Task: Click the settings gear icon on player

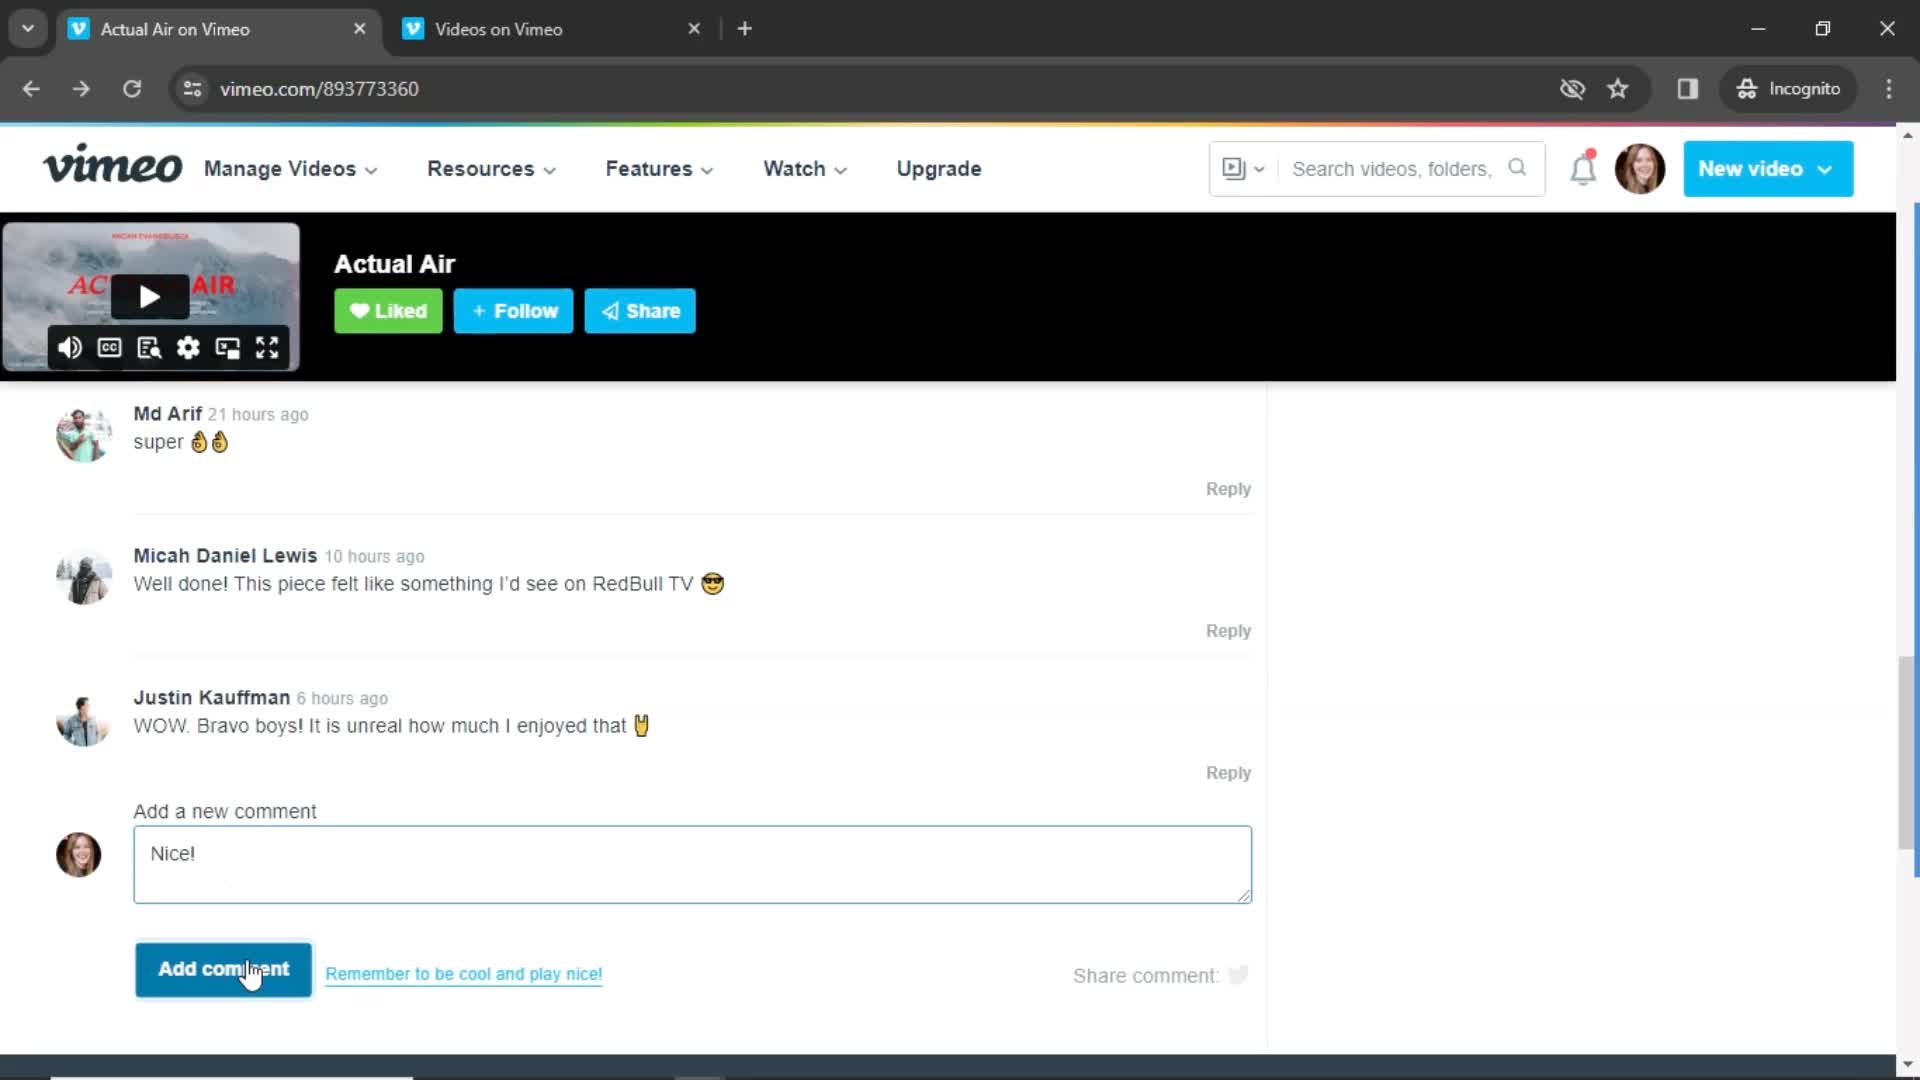Action: pyautogui.click(x=189, y=348)
